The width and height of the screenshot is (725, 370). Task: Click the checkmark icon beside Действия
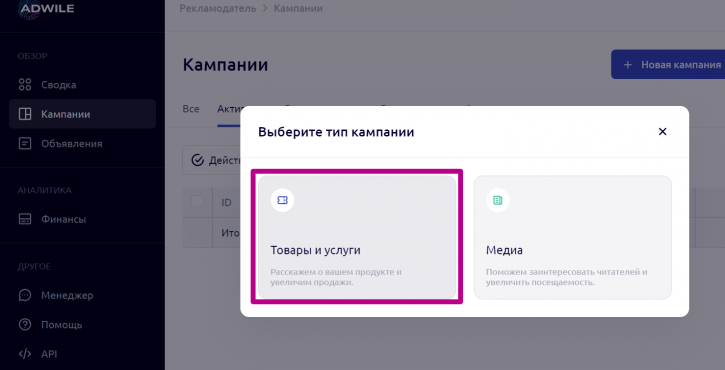(x=197, y=160)
